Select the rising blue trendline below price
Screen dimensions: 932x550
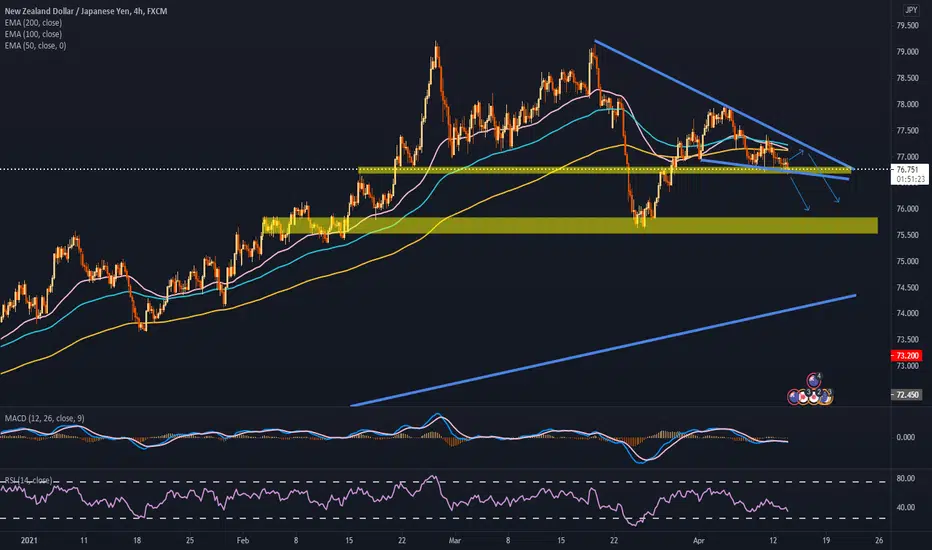(603, 350)
